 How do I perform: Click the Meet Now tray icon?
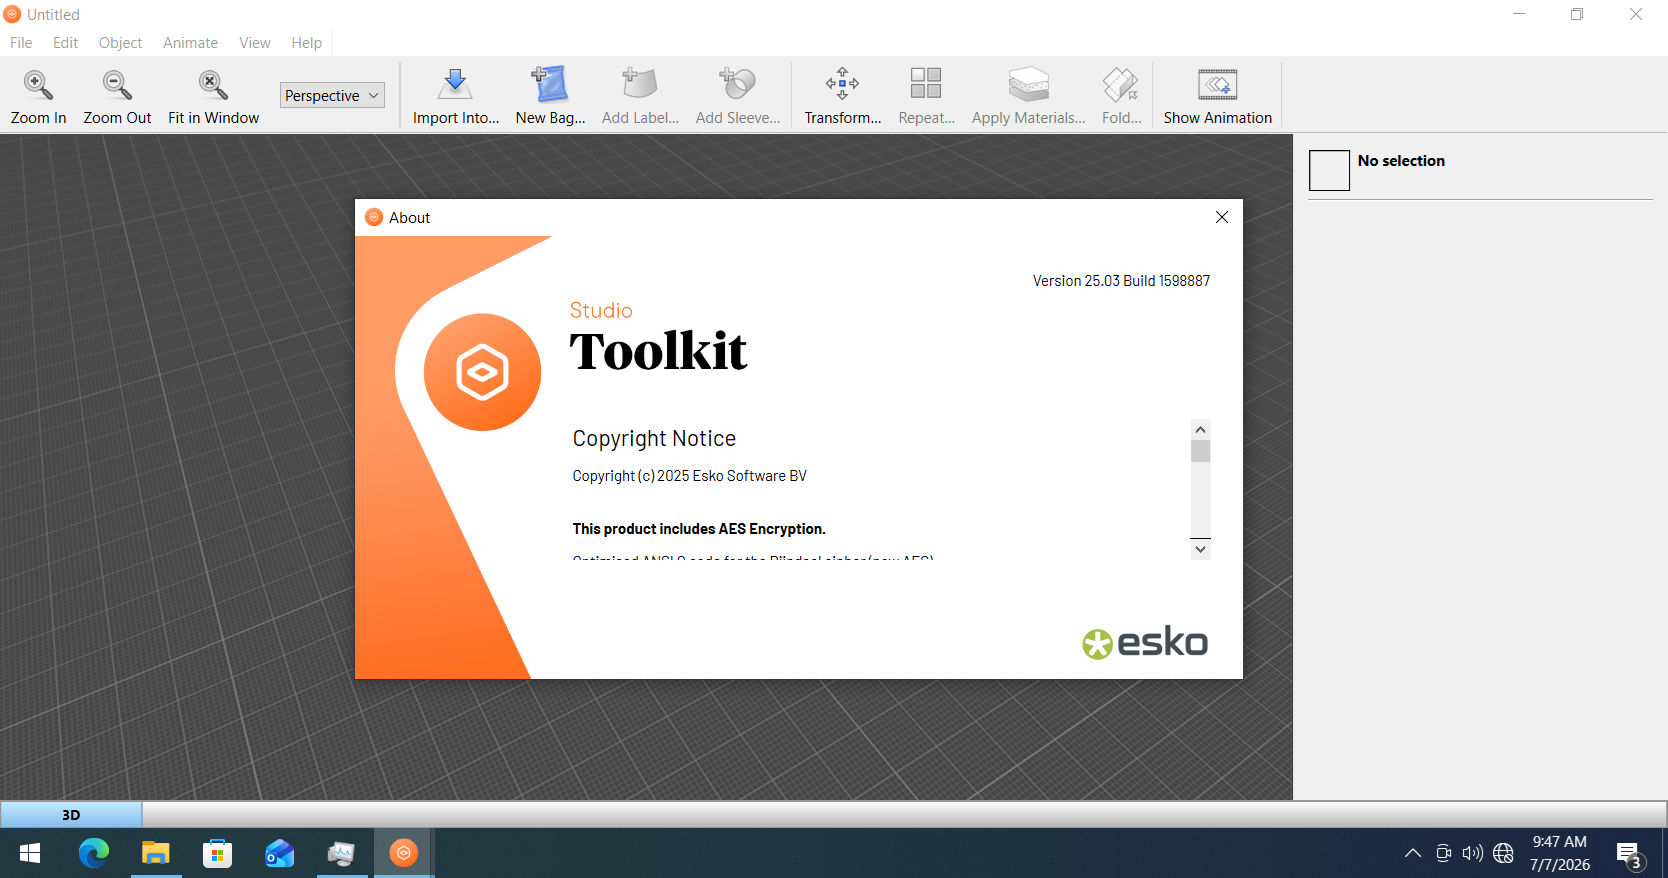[x=1443, y=853]
